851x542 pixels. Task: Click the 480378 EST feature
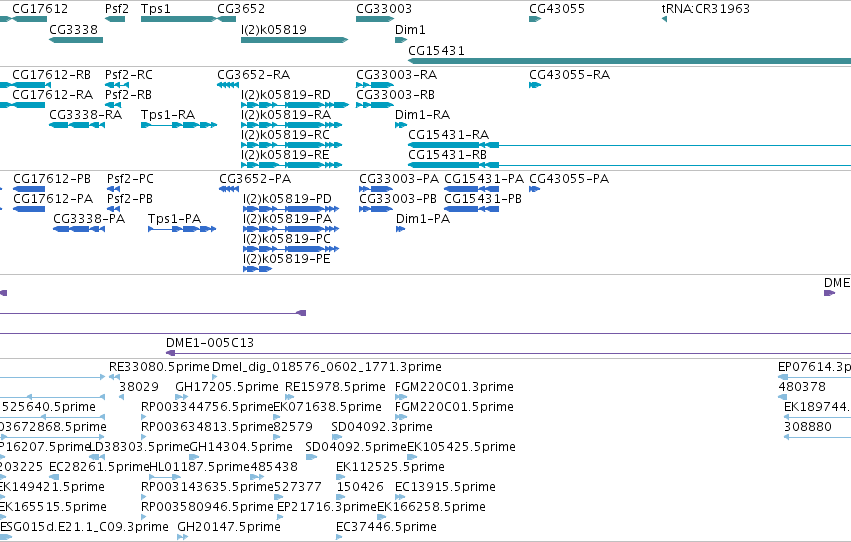[783, 397]
